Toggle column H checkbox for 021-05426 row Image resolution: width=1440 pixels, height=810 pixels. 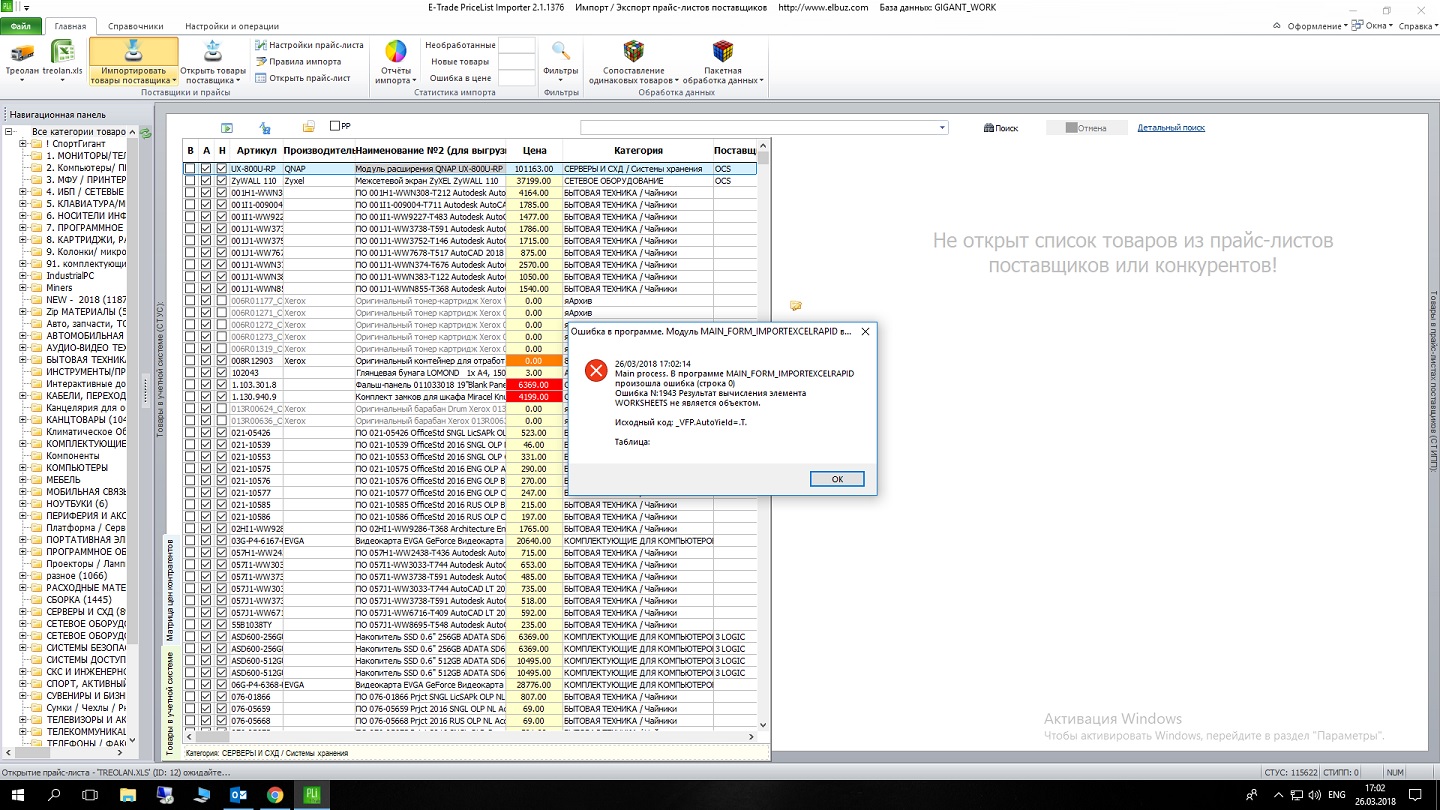click(x=222, y=433)
